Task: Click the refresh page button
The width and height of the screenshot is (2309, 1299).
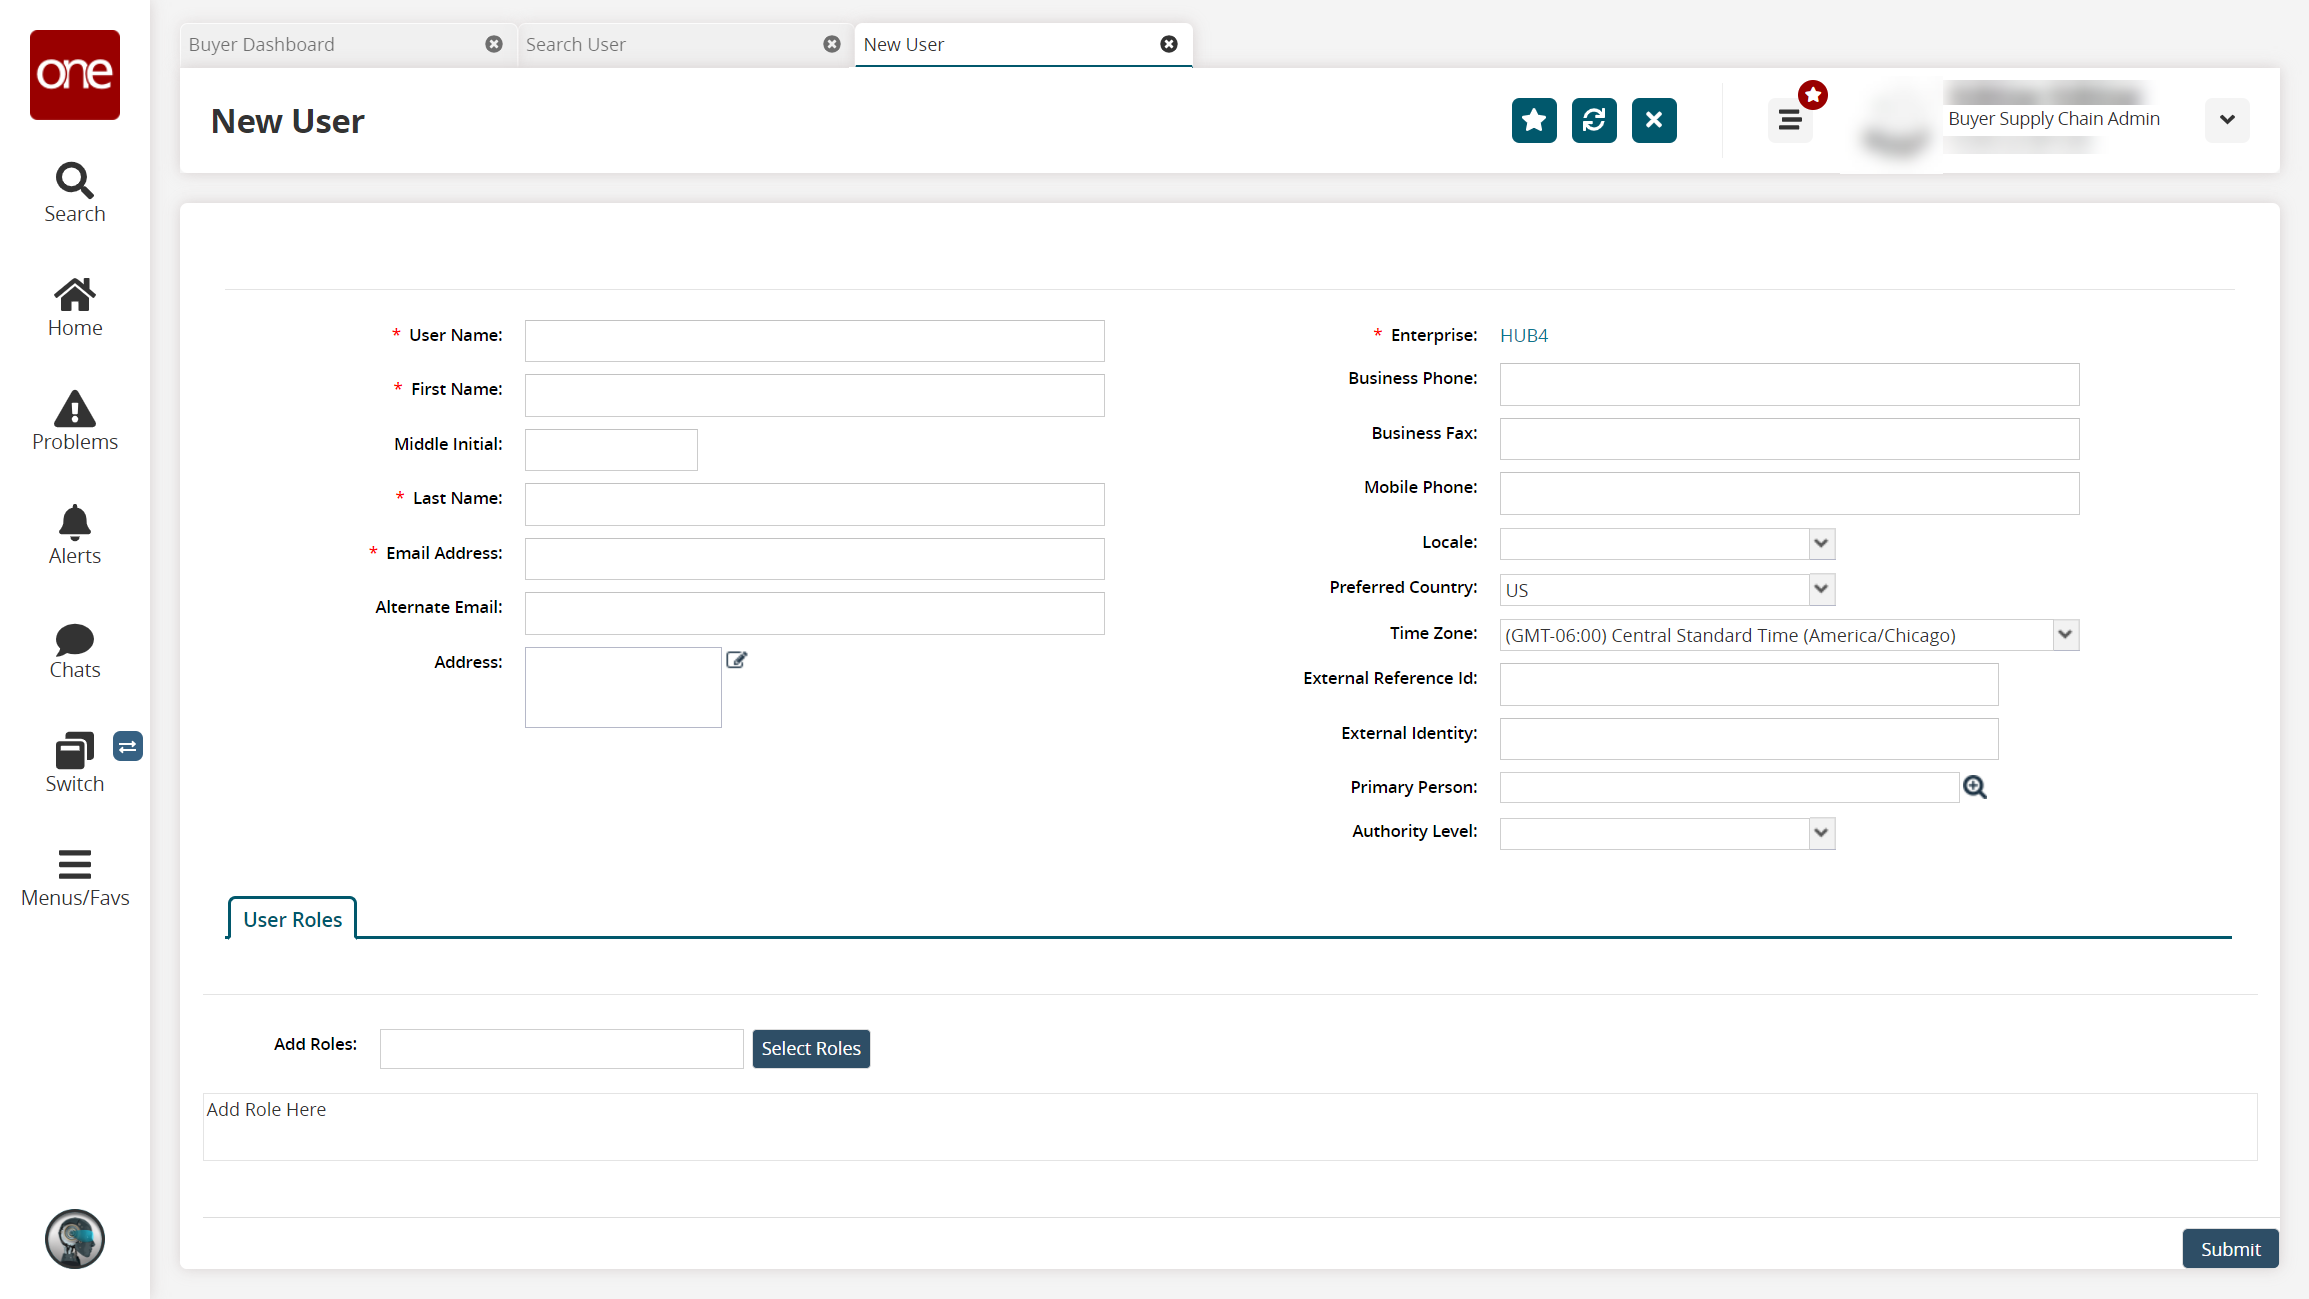Action: 1593,121
